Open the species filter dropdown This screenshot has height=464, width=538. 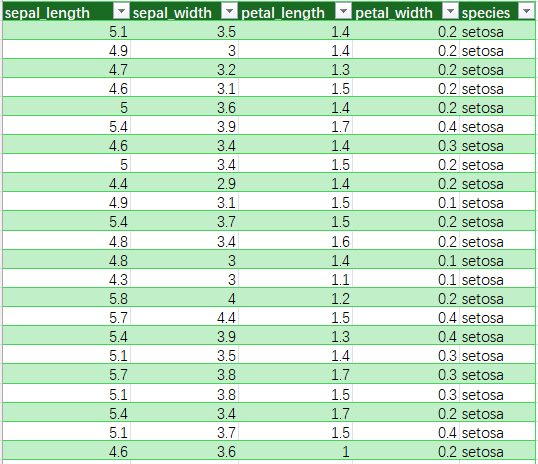[x=526, y=12]
